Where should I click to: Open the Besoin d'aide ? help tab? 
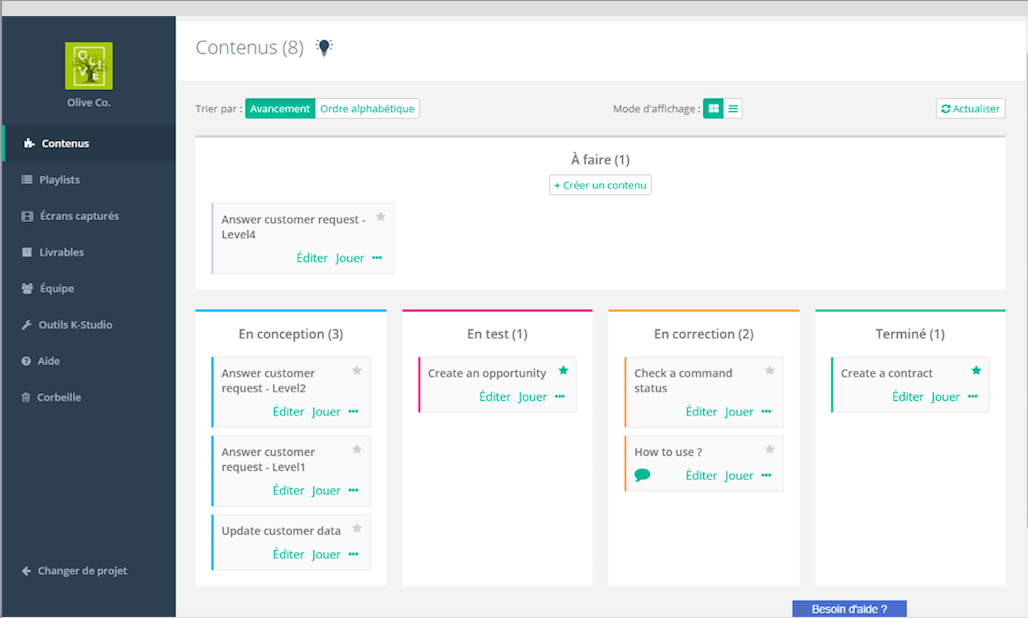point(849,609)
